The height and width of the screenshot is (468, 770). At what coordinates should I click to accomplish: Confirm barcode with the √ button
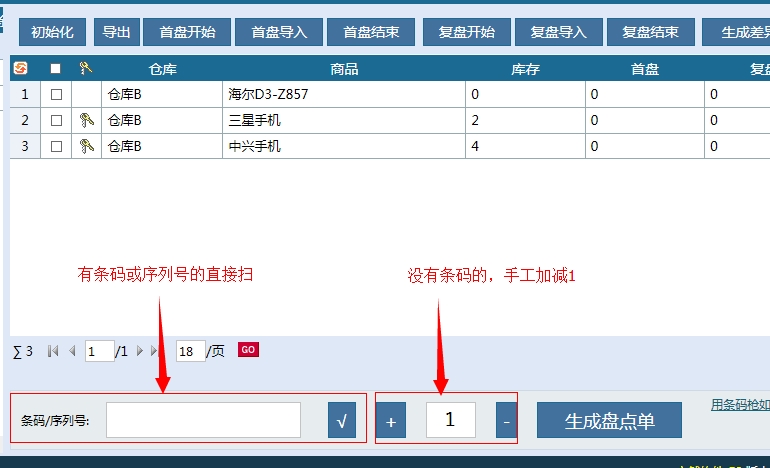[342, 420]
